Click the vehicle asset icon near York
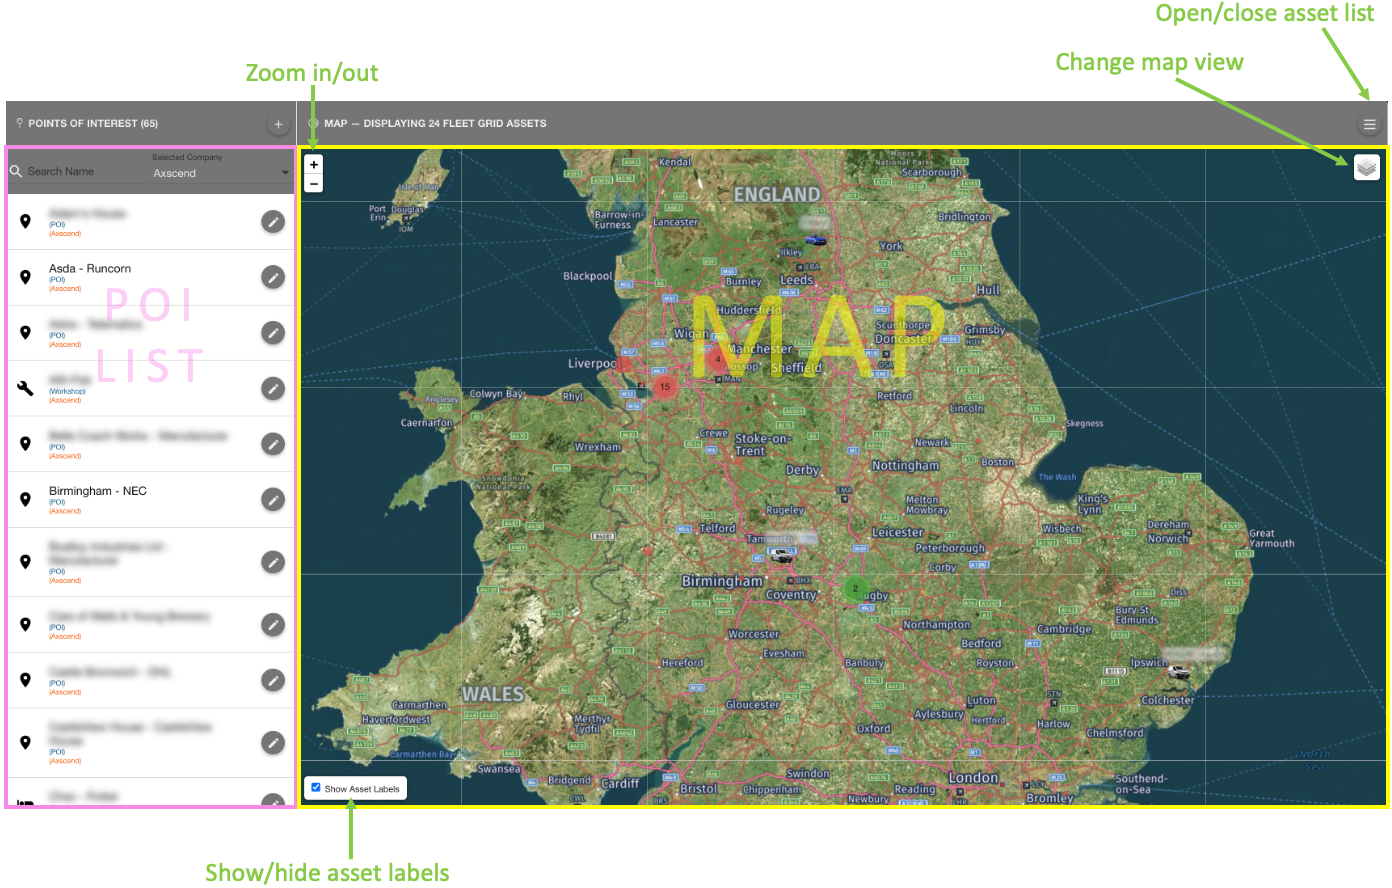 click(817, 239)
